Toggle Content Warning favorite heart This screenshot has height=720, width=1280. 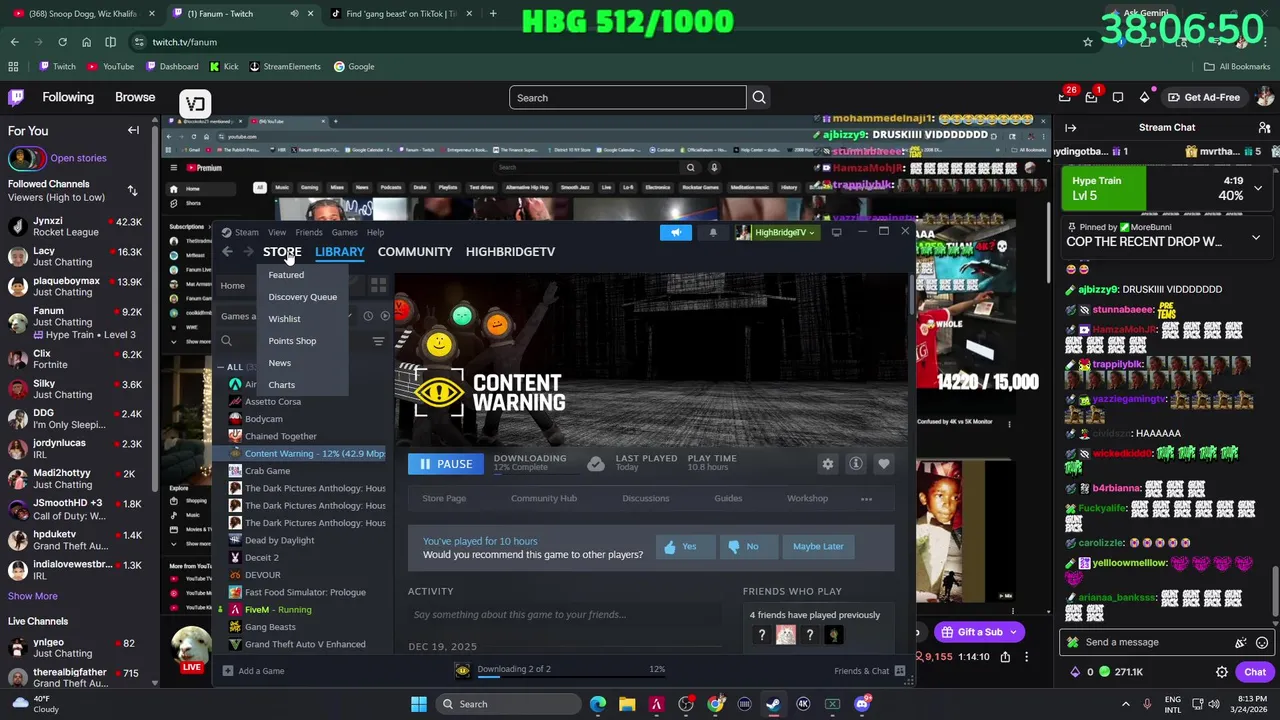(x=884, y=464)
